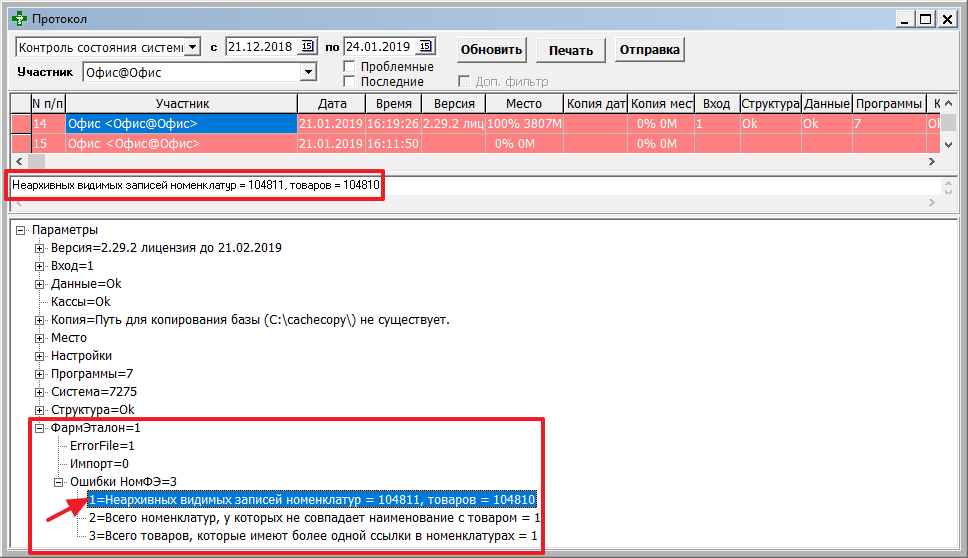This screenshot has height=558, width=968.
Task: Enable the Проблемные checkbox
Action: point(350,66)
